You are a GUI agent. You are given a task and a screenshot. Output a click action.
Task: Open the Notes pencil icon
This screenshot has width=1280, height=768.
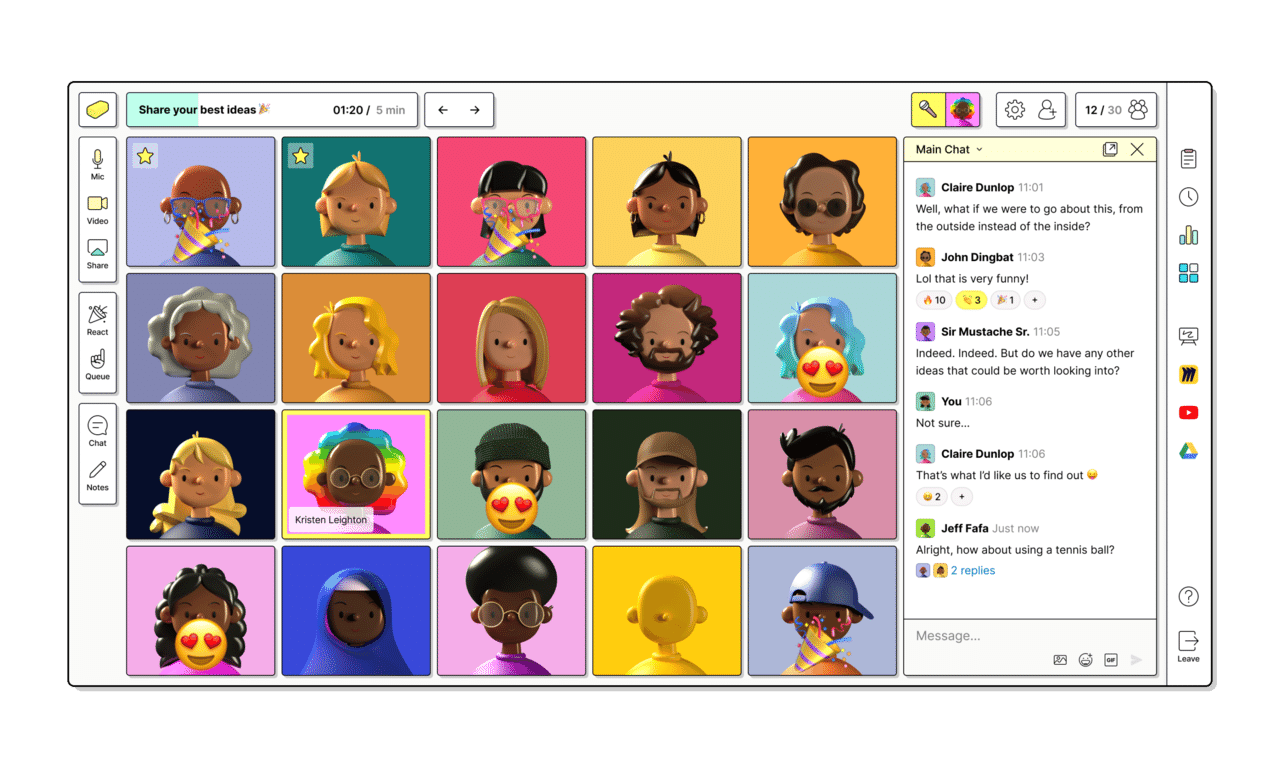click(98, 474)
